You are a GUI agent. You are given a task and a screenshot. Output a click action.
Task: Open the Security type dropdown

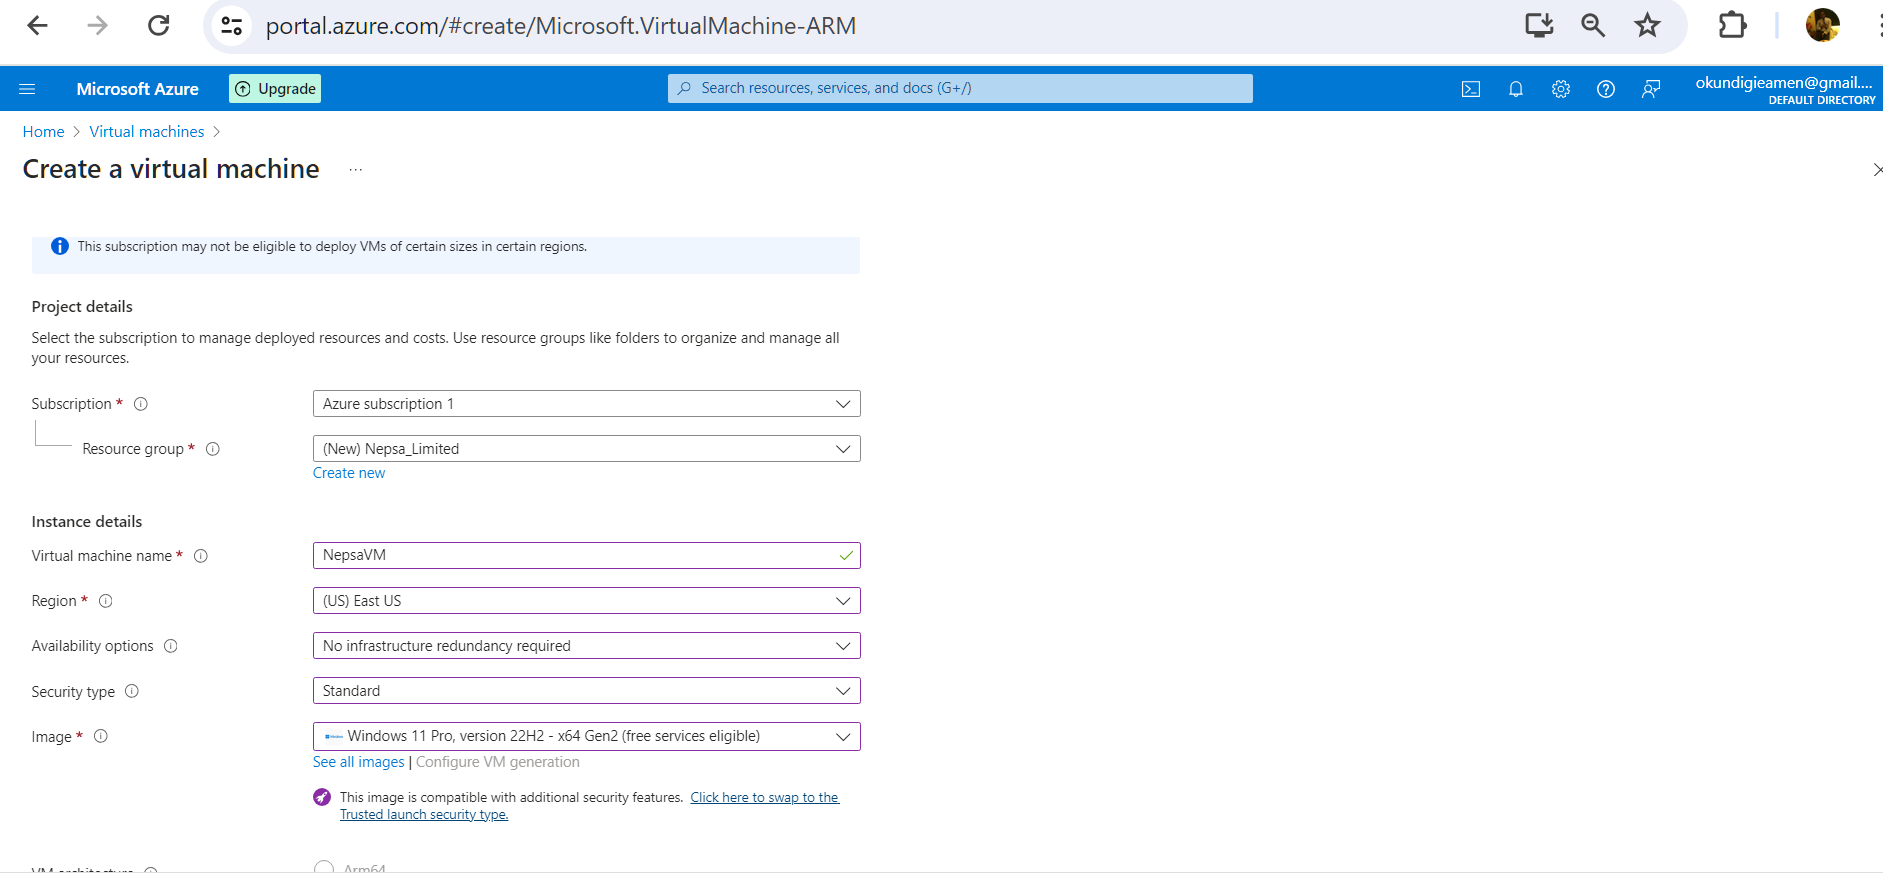586,691
